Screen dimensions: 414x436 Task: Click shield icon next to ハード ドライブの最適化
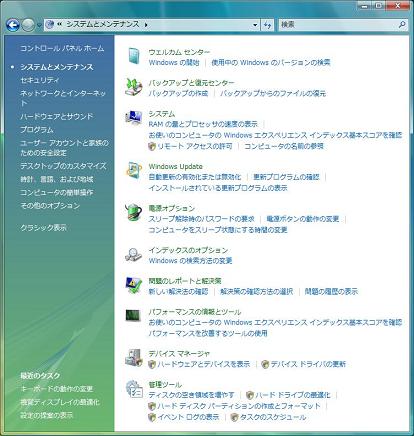(250, 395)
